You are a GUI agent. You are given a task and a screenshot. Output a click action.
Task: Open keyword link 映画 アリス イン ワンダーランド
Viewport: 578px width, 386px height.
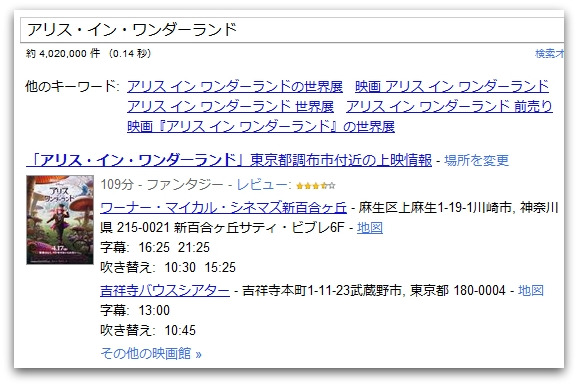coord(452,87)
